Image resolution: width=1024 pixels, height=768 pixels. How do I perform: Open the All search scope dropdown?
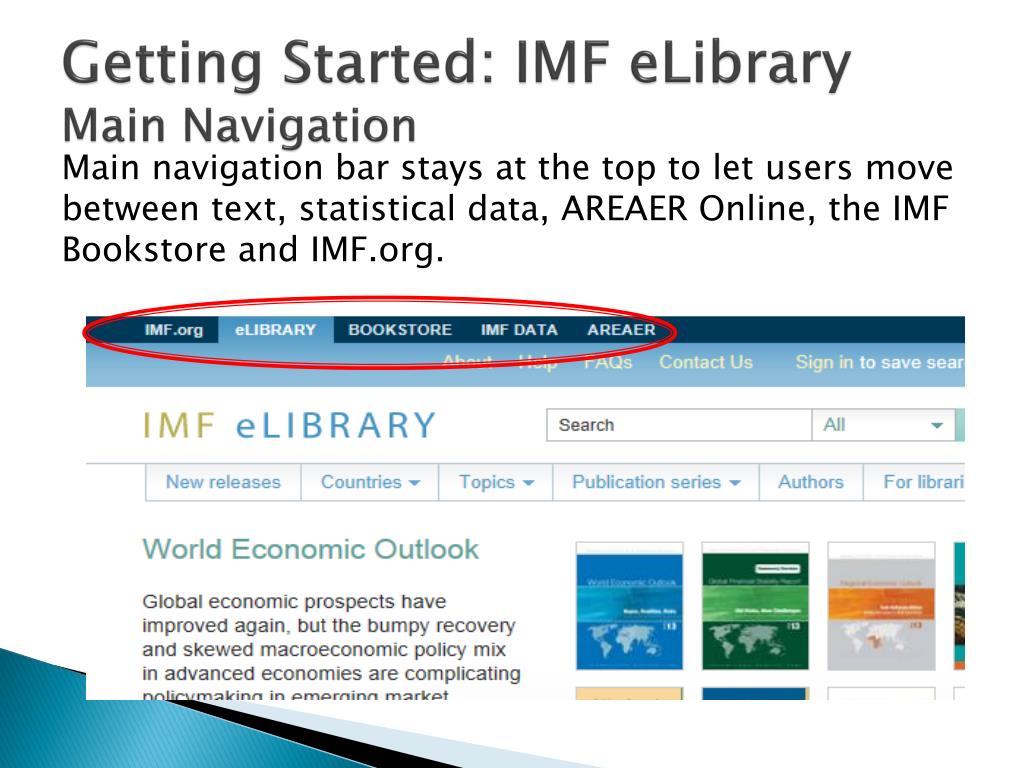click(883, 425)
